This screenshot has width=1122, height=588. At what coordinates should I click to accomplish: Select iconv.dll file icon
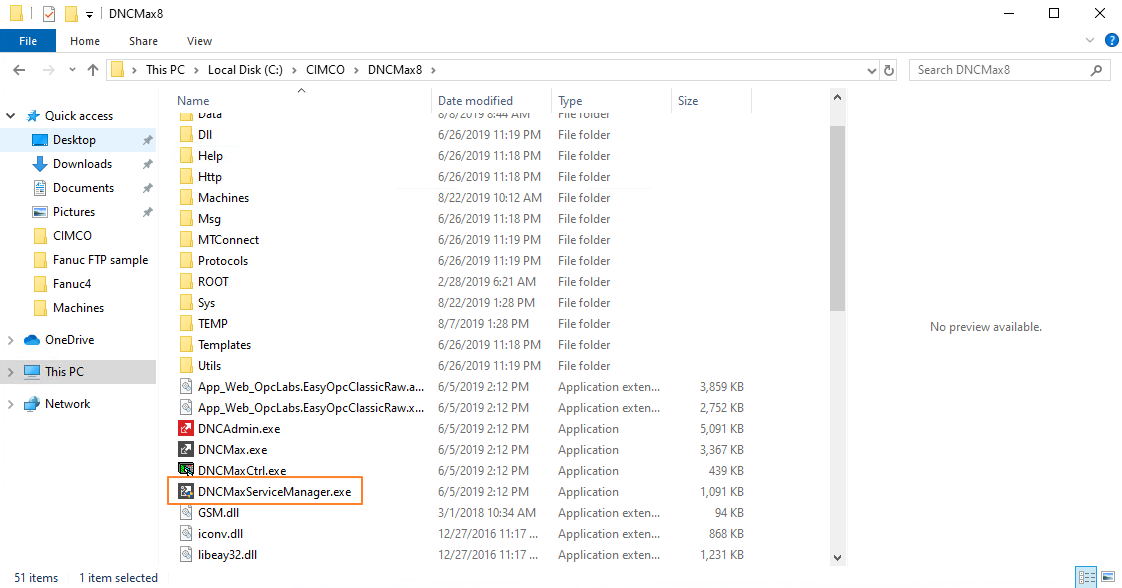(186, 534)
